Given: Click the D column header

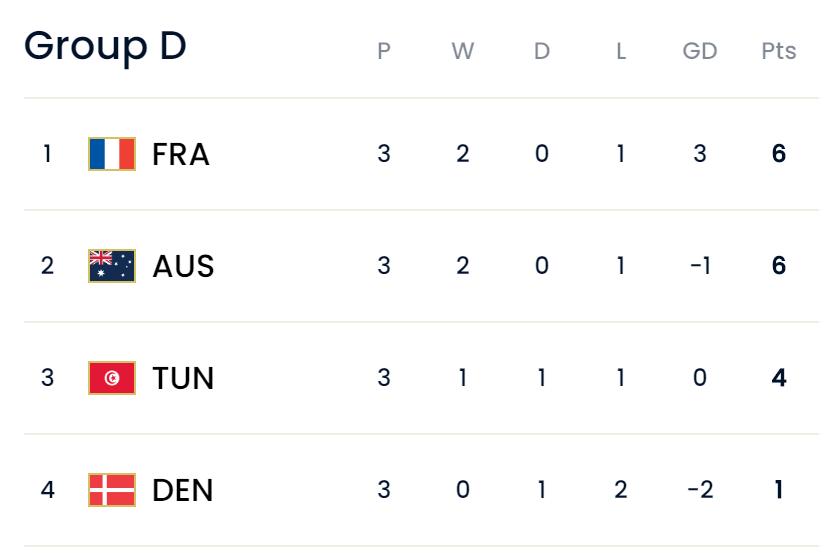Looking at the screenshot, I should click(541, 51).
